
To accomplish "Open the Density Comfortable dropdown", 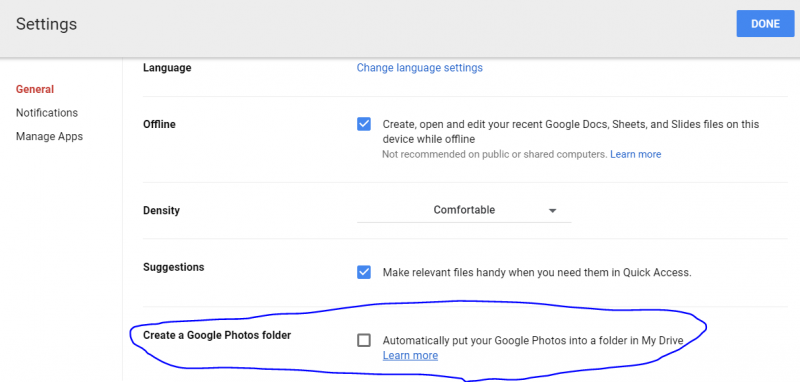I will (x=464, y=210).
